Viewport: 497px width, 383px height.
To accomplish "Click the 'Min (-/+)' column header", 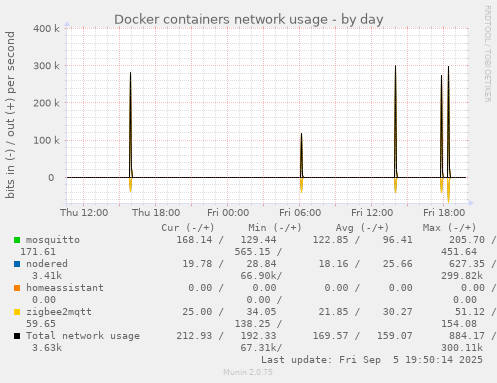I will (275, 228).
